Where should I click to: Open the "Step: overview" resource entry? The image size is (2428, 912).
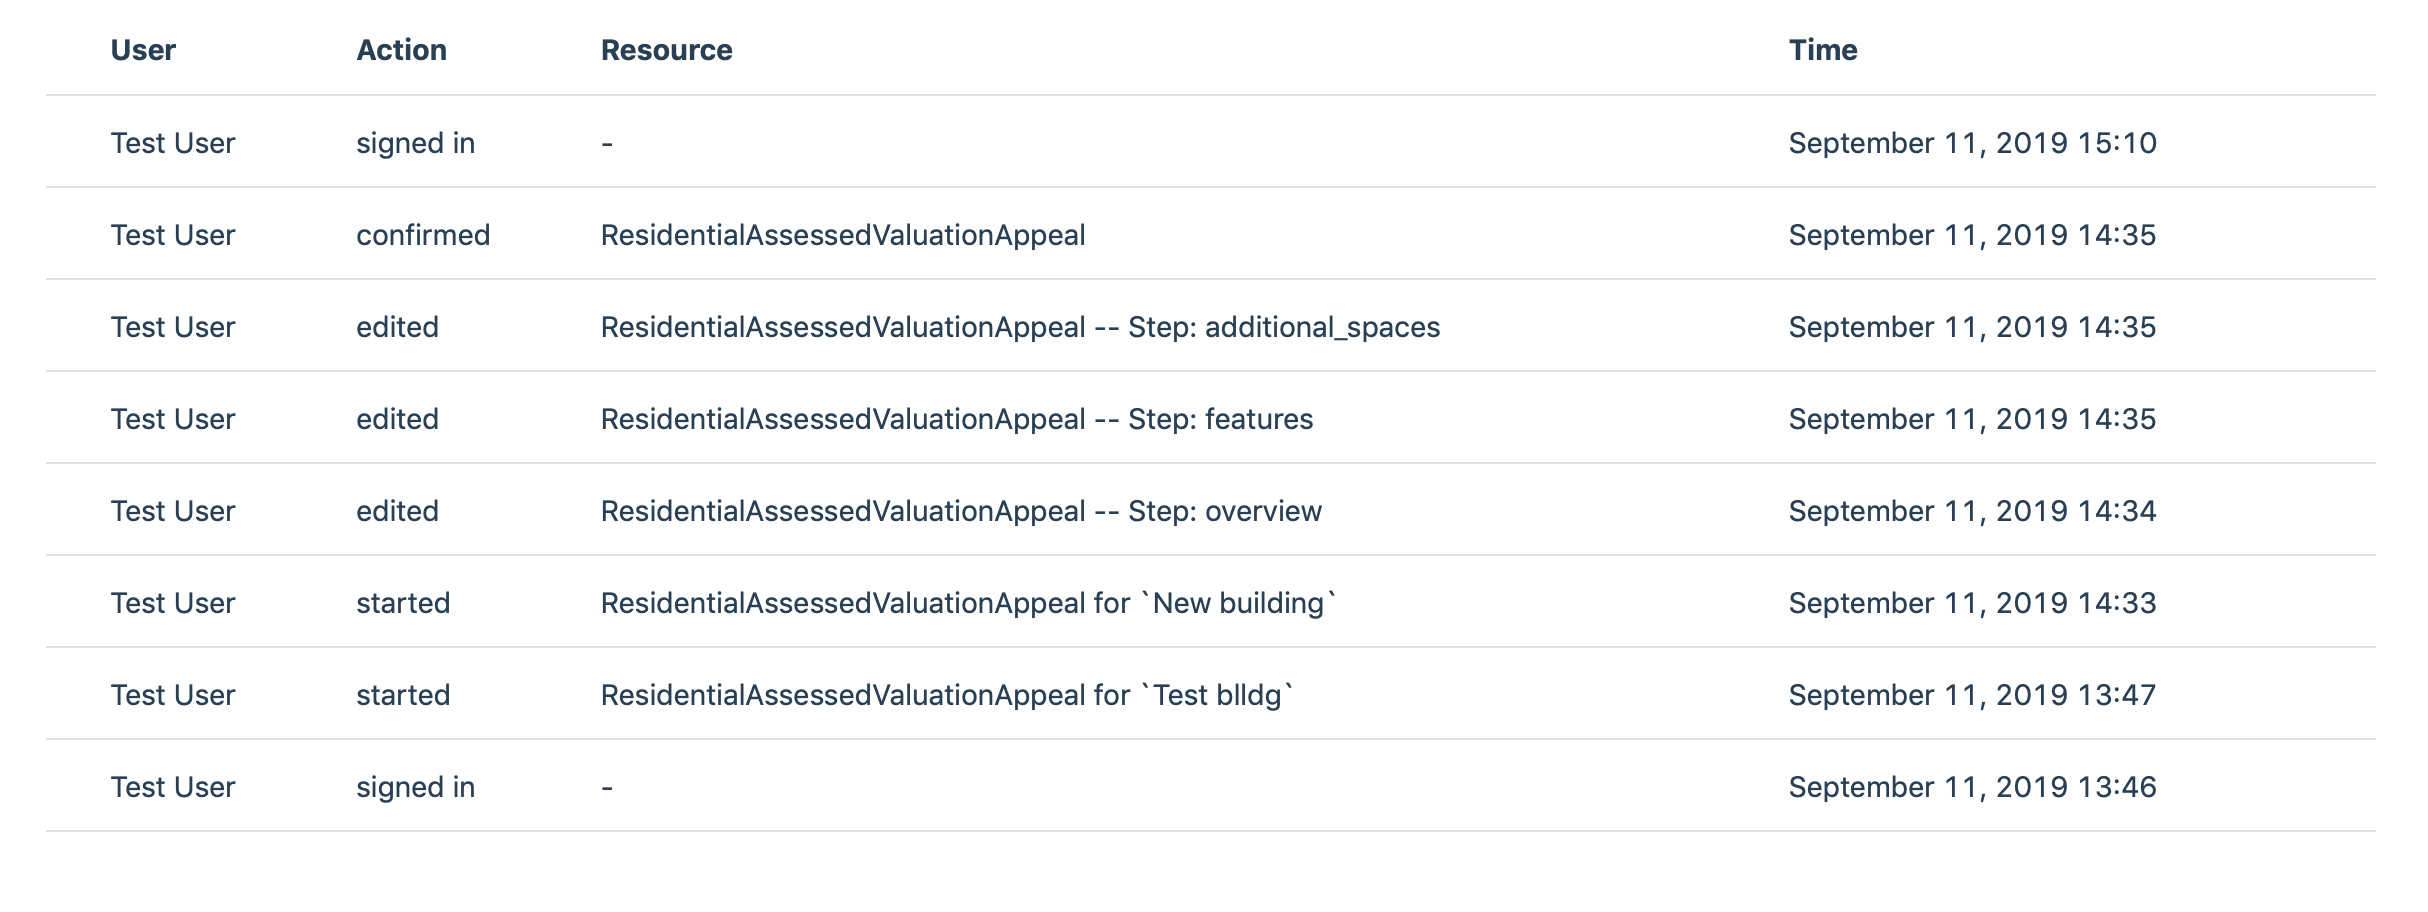tap(960, 511)
